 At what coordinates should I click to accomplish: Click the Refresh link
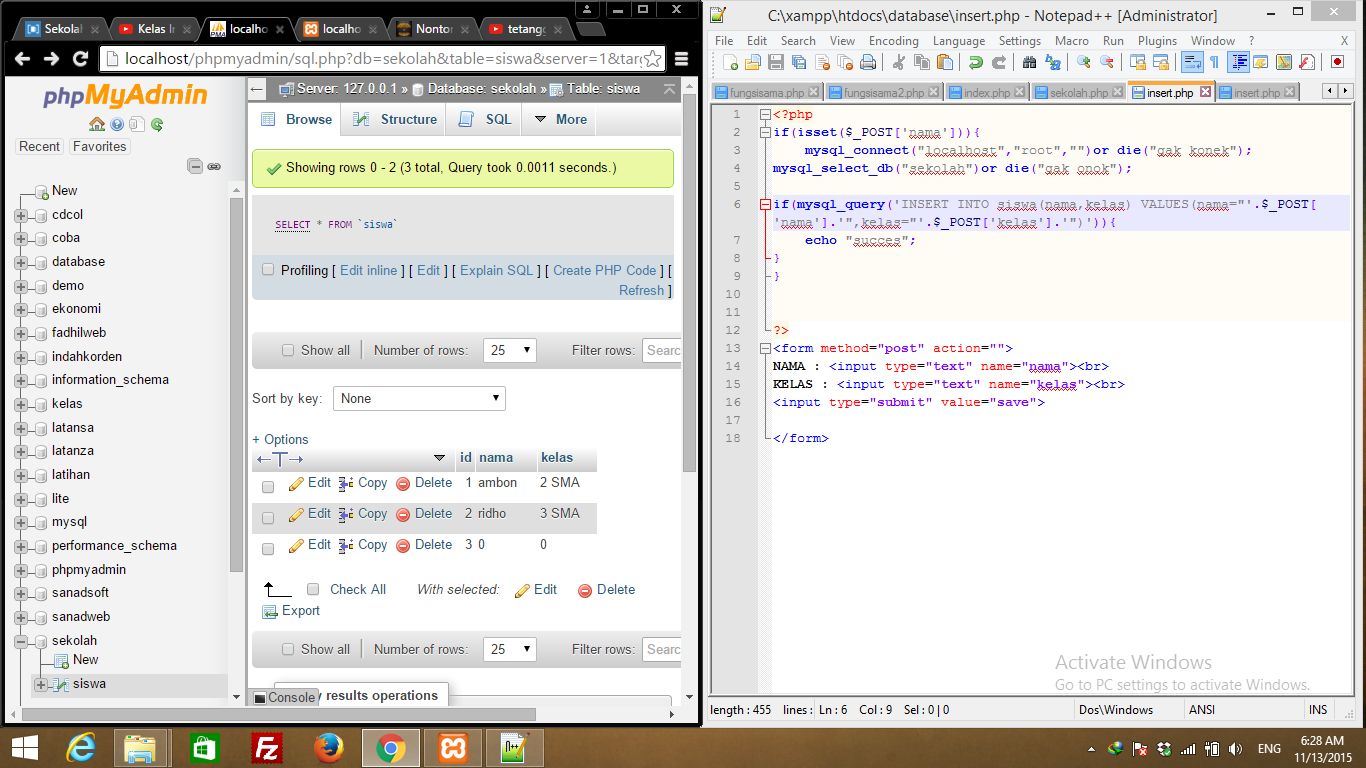[641, 290]
